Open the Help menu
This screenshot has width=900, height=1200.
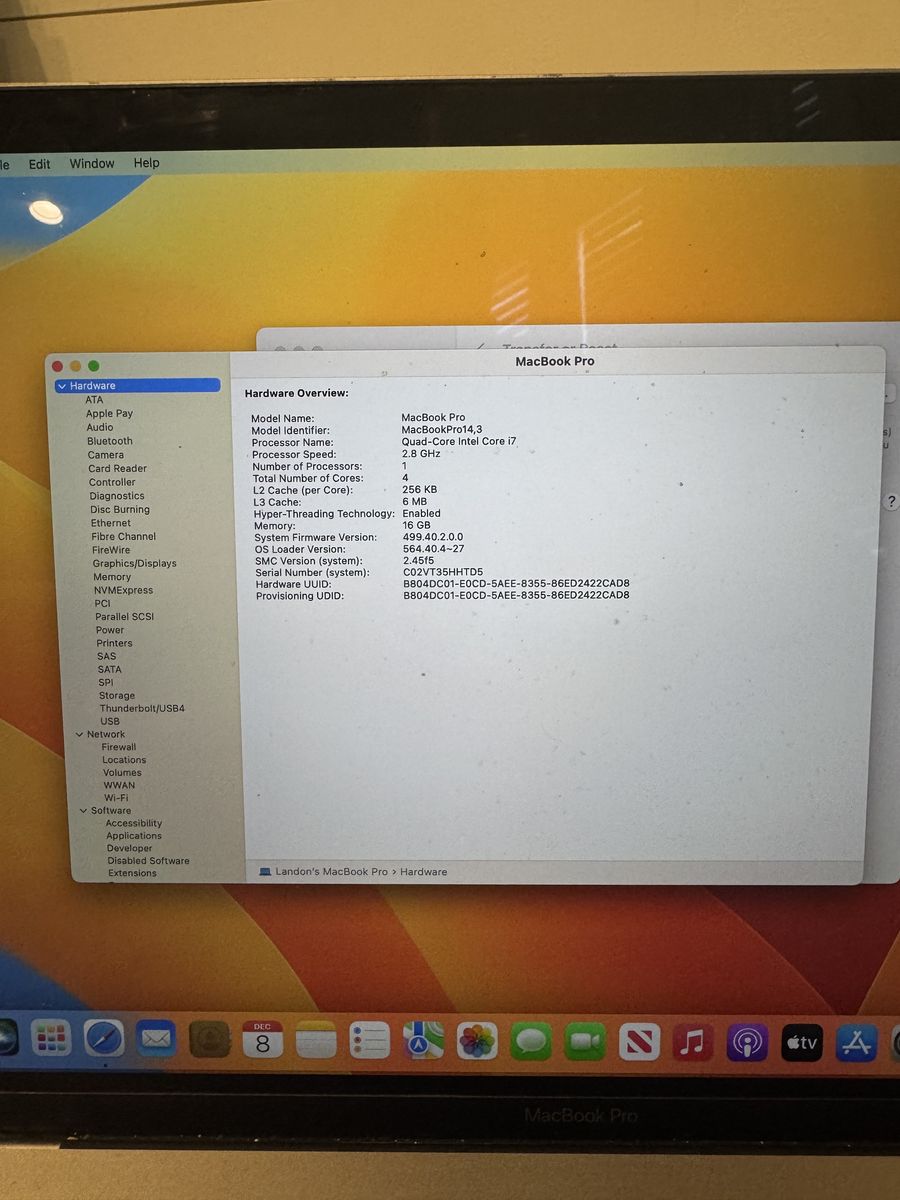pyautogui.click(x=146, y=163)
